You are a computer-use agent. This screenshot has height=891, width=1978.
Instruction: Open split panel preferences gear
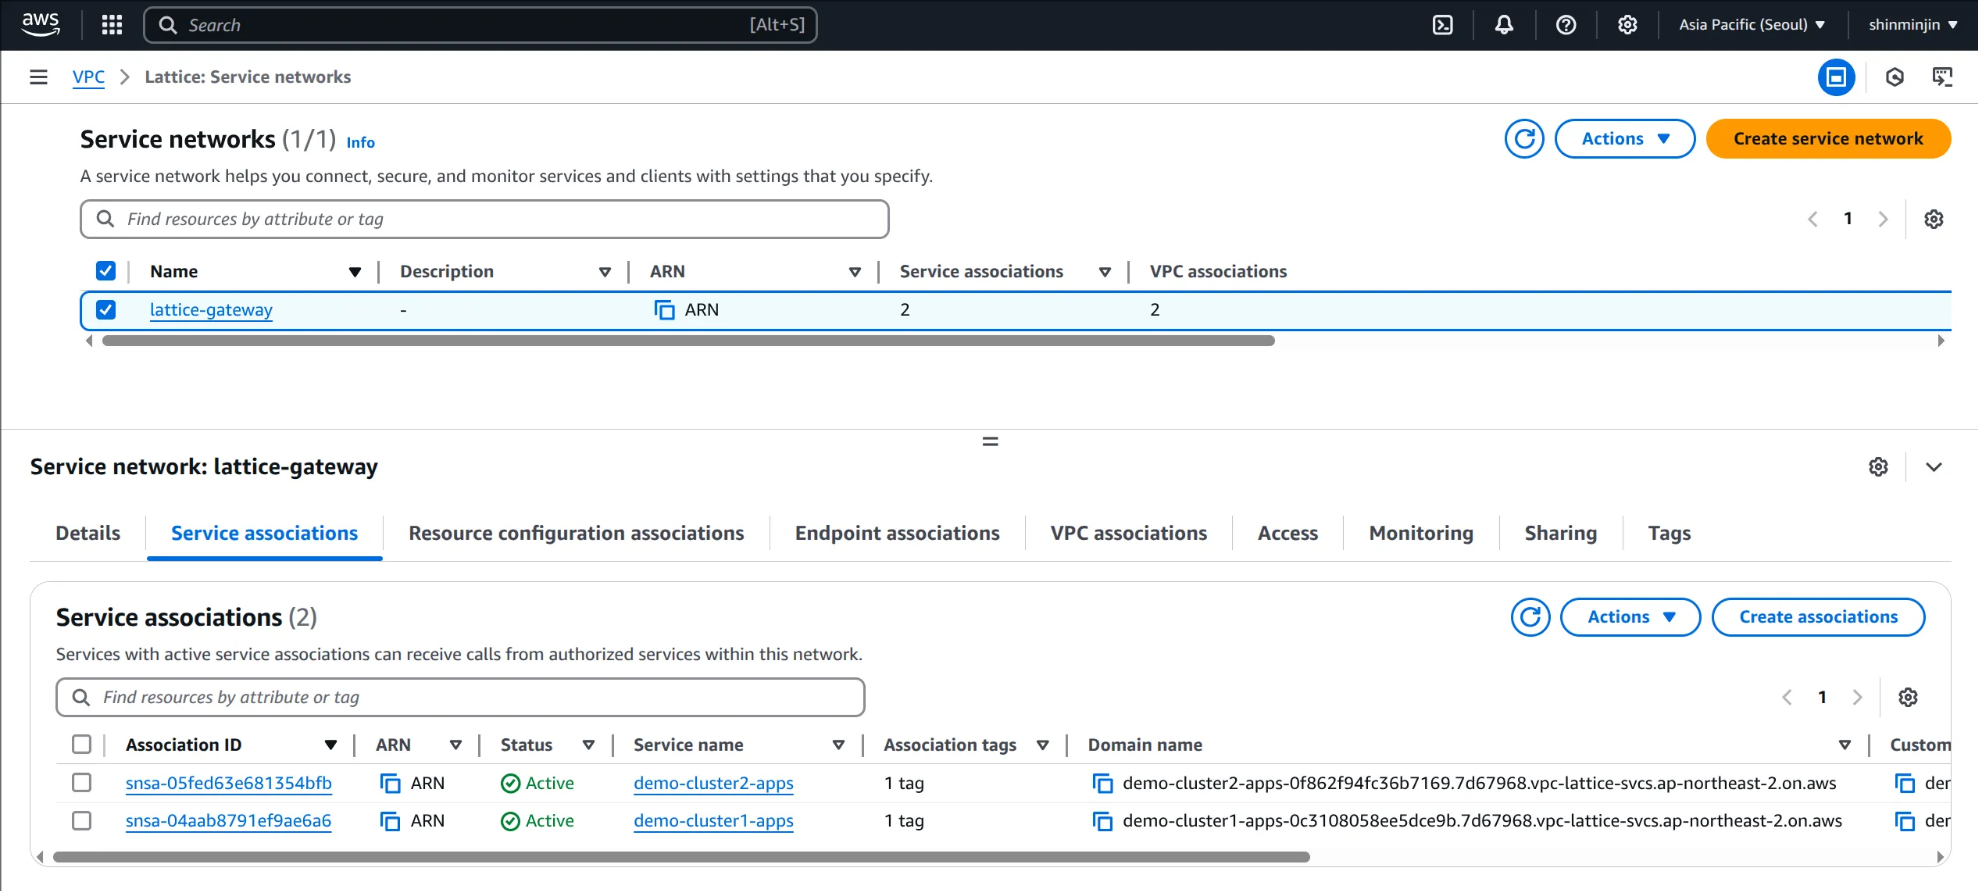pyautogui.click(x=1878, y=467)
